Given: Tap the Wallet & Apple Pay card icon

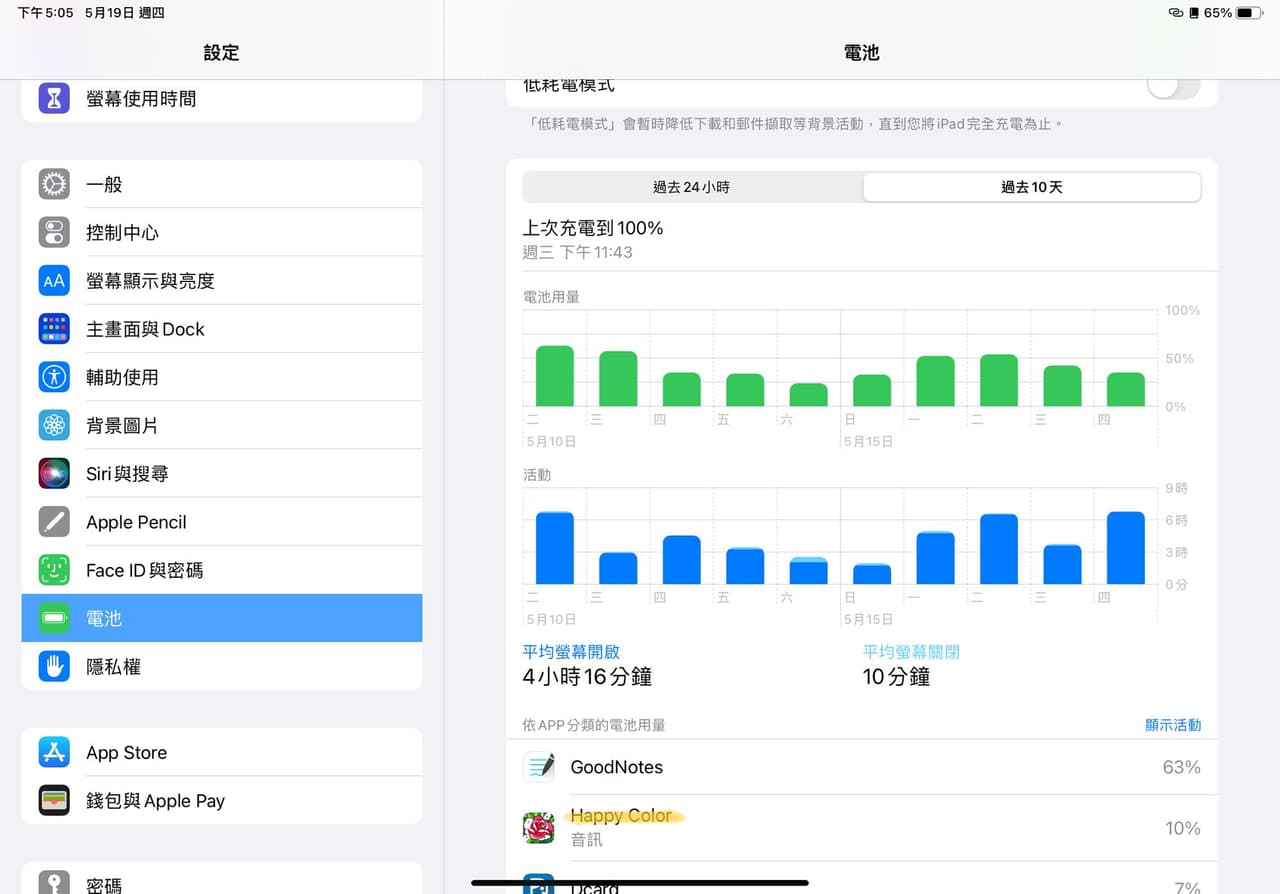Looking at the screenshot, I should click(x=54, y=800).
